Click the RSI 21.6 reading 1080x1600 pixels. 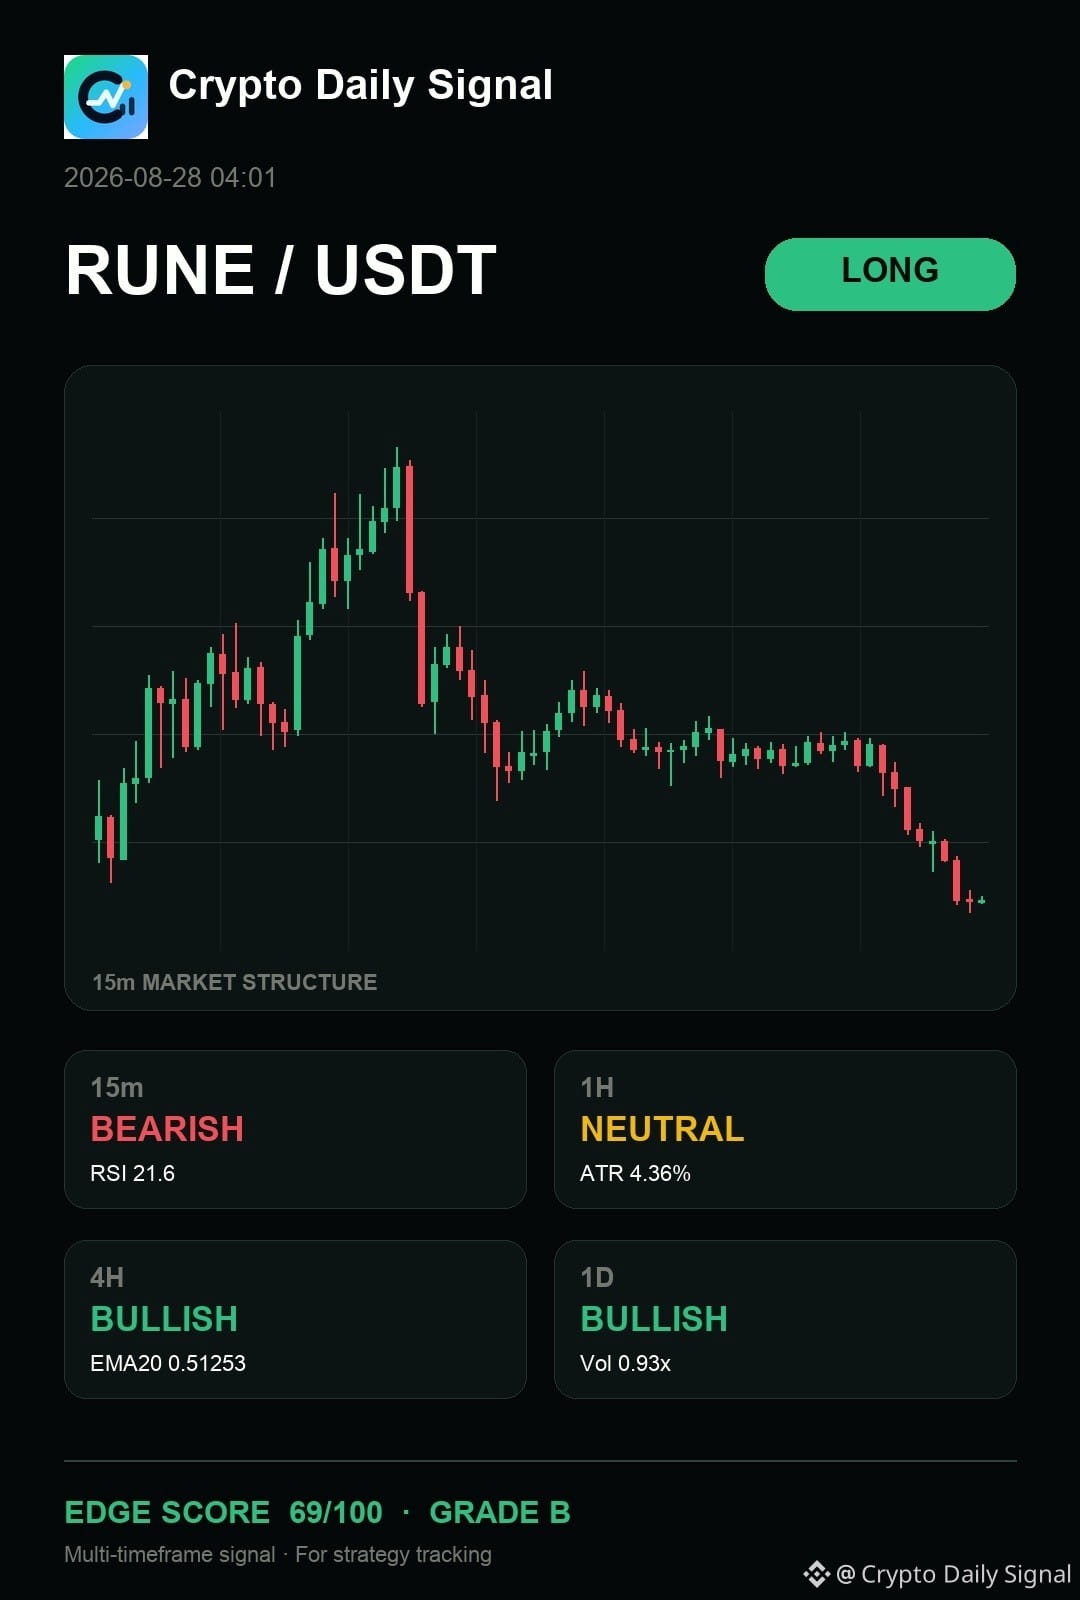point(132,1173)
